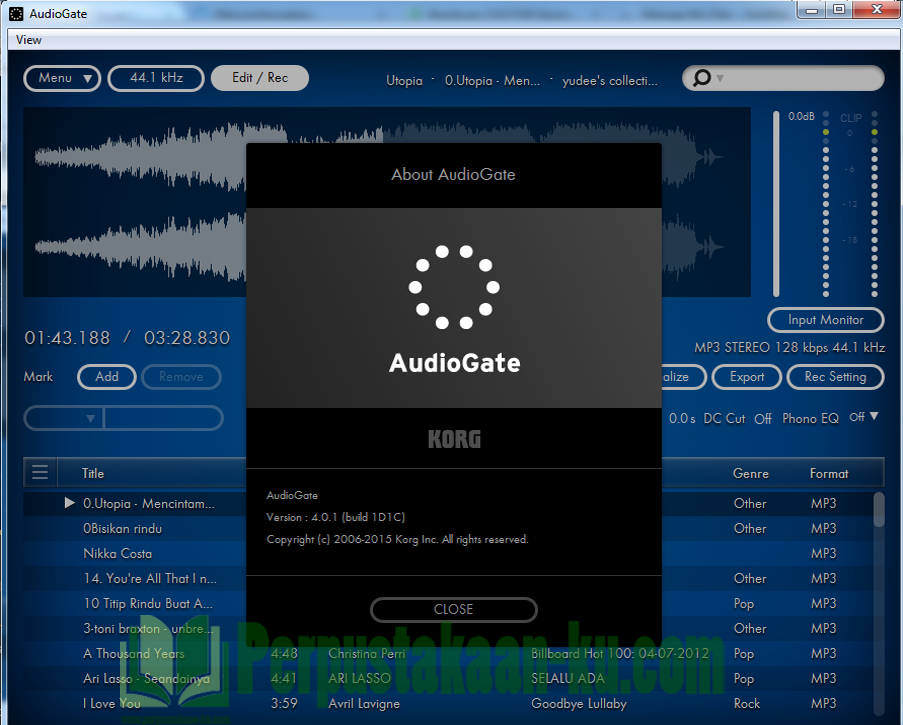Screen dimensions: 903x725
Task: Open the mark selector dropdown arrow
Action: pyautogui.click(x=90, y=419)
